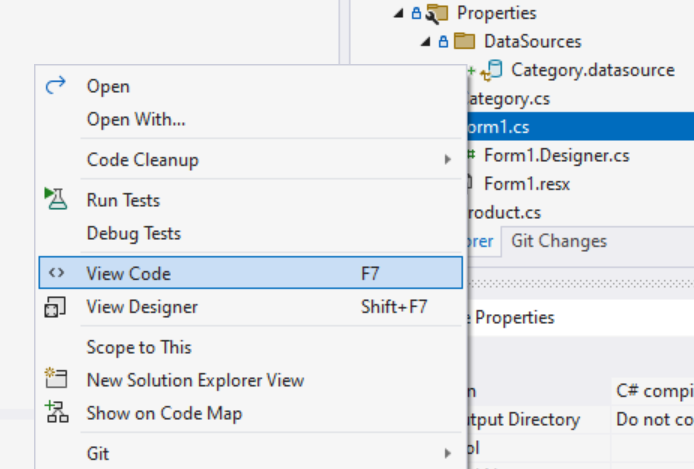Viewport: 694px width, 469px height.
Task: Expand the Git submenu arrow
Action: coord(447,454)
